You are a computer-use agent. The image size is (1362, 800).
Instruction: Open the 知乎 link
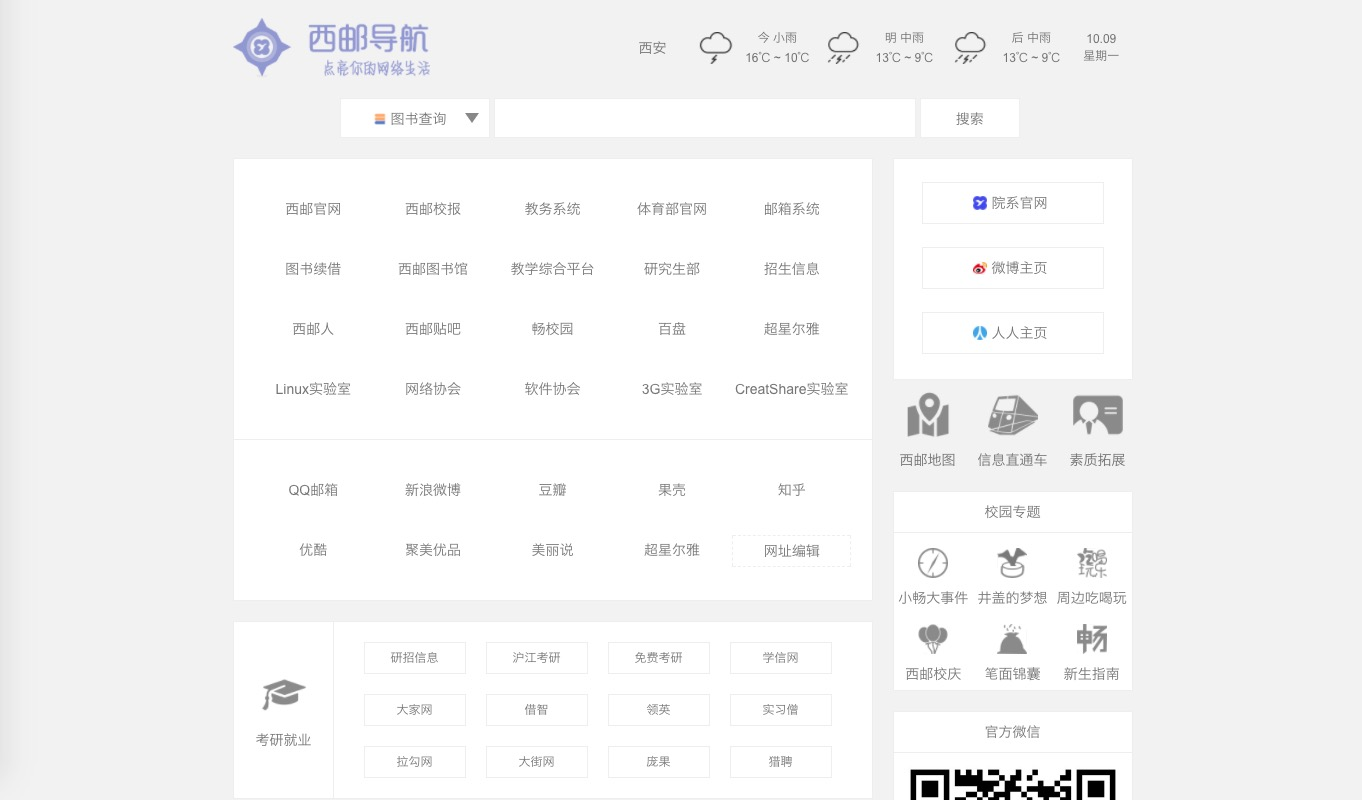coord(792,490)
